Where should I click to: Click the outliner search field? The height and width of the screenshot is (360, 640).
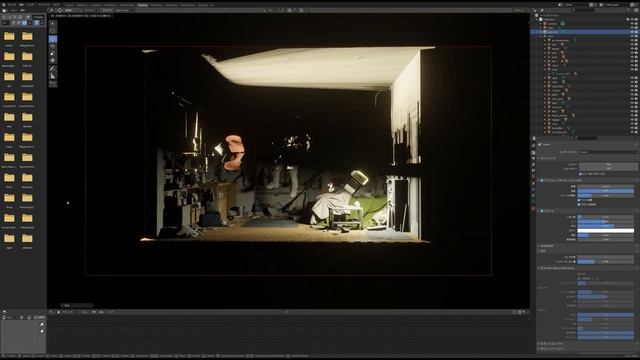[584, 10]
